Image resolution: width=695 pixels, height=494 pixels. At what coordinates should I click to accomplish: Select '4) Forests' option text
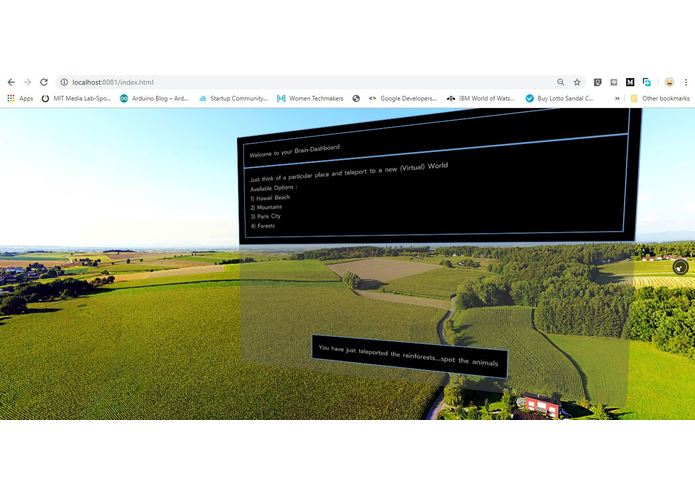pyautogui.click(x=263, y=226)
